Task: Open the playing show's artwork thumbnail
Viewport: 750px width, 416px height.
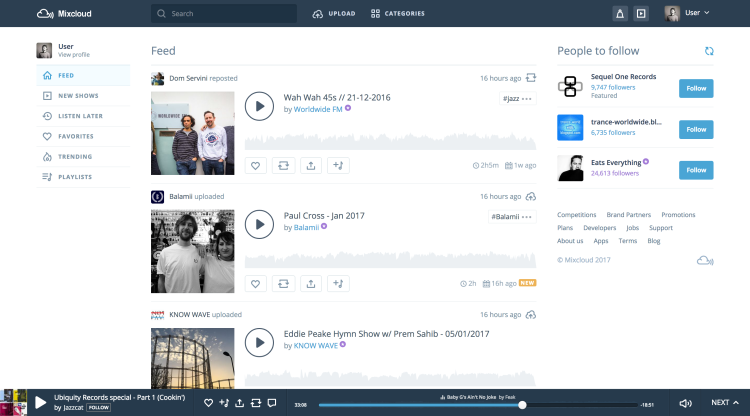Action: (x=13, y=403)
